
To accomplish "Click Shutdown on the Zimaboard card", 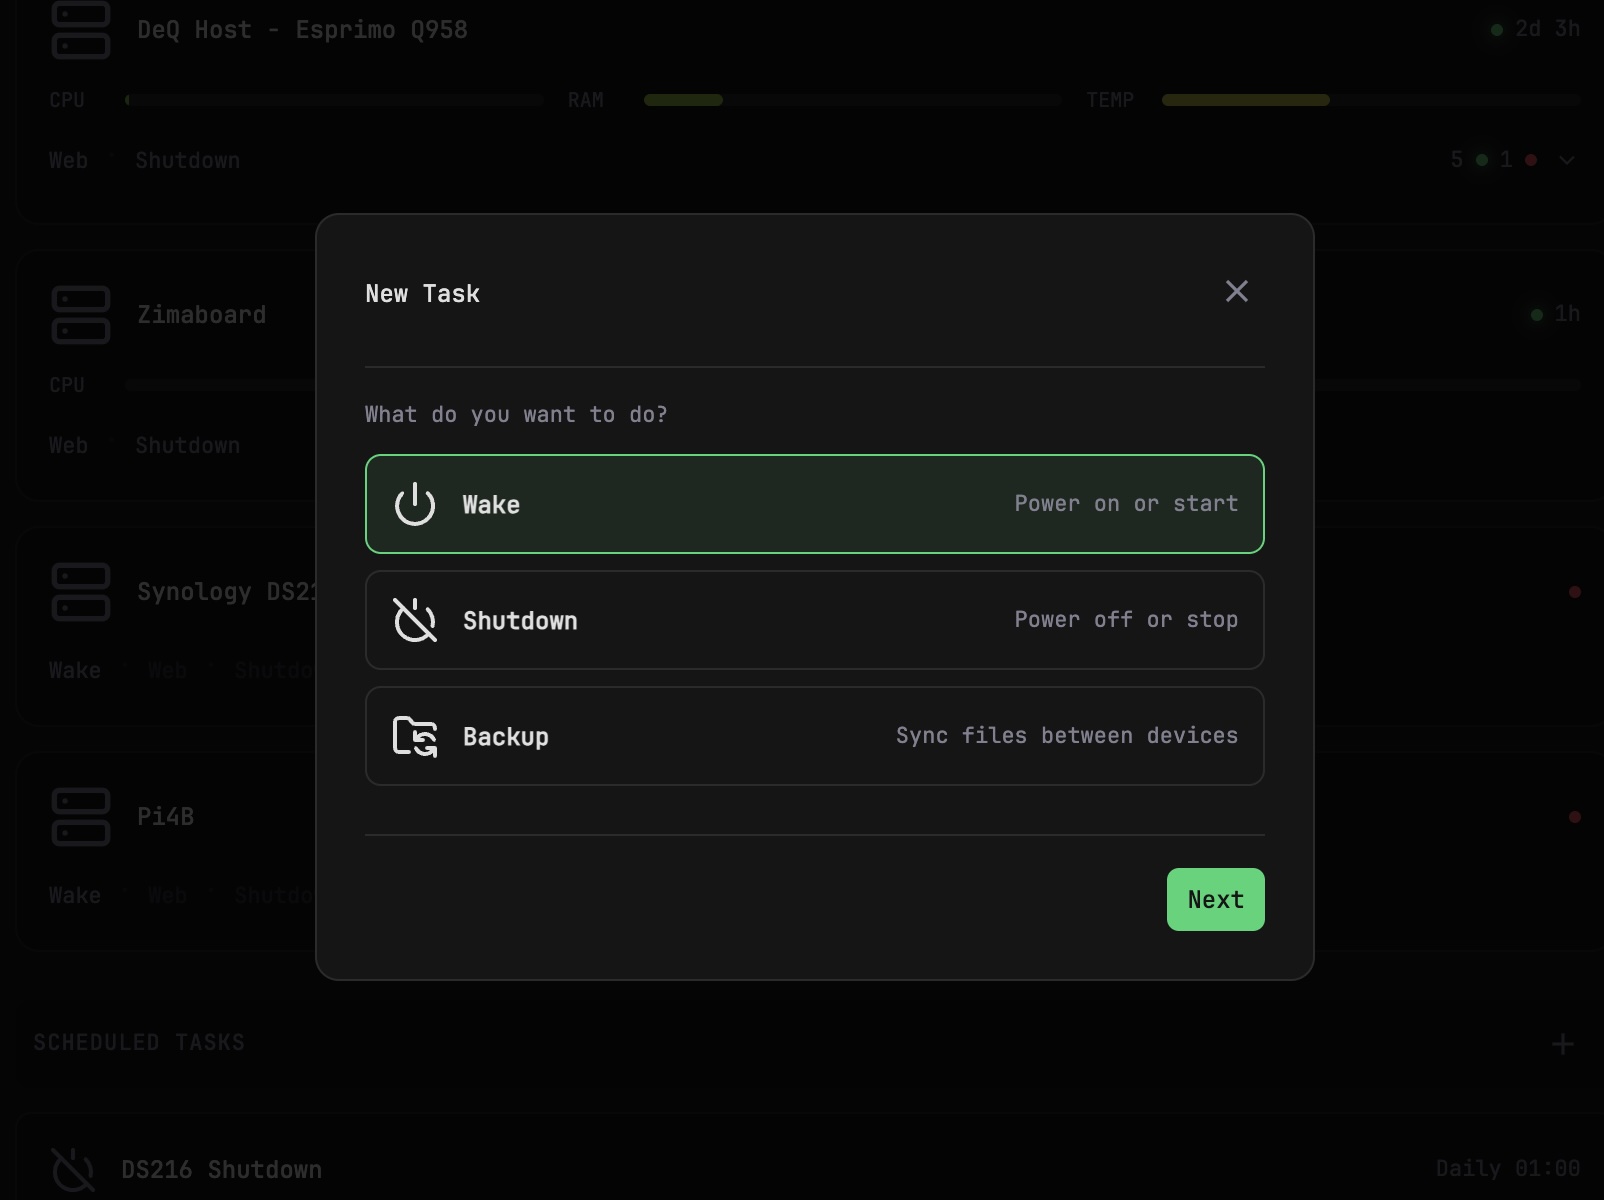I will pyautogui.click(x=187, y=445).
